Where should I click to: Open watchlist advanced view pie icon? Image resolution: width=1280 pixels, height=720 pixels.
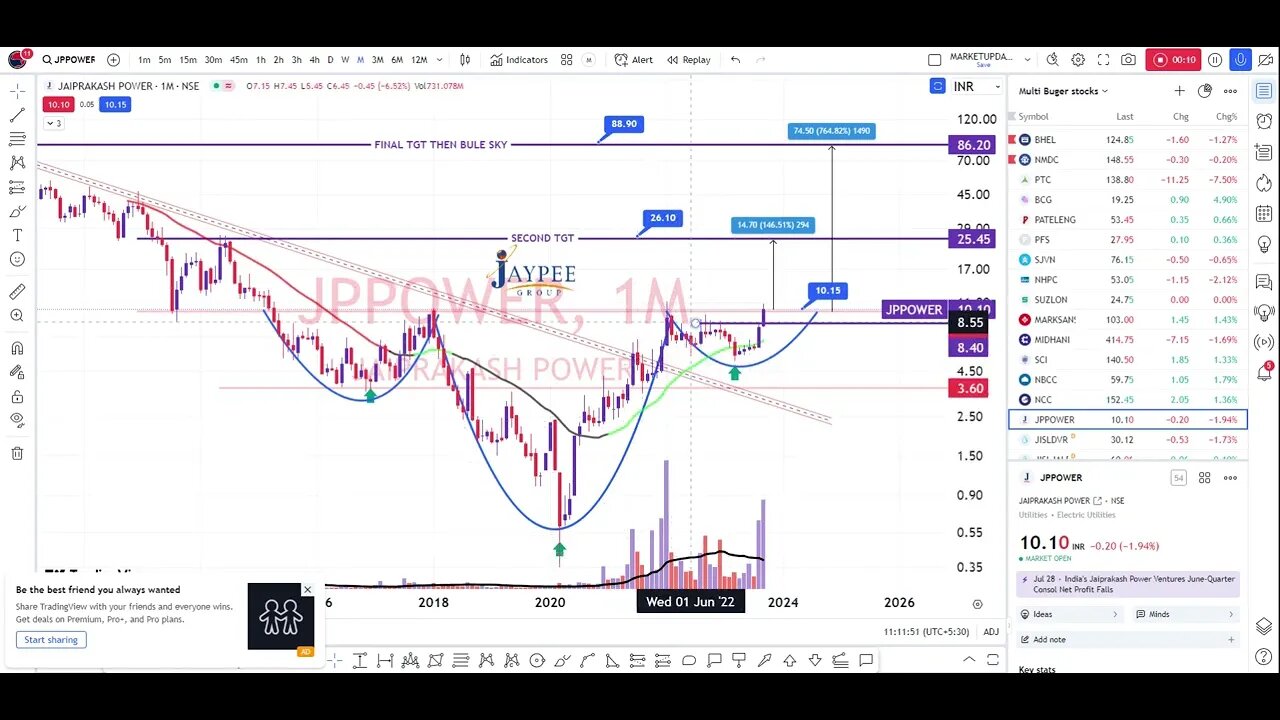click(1204, 91)
